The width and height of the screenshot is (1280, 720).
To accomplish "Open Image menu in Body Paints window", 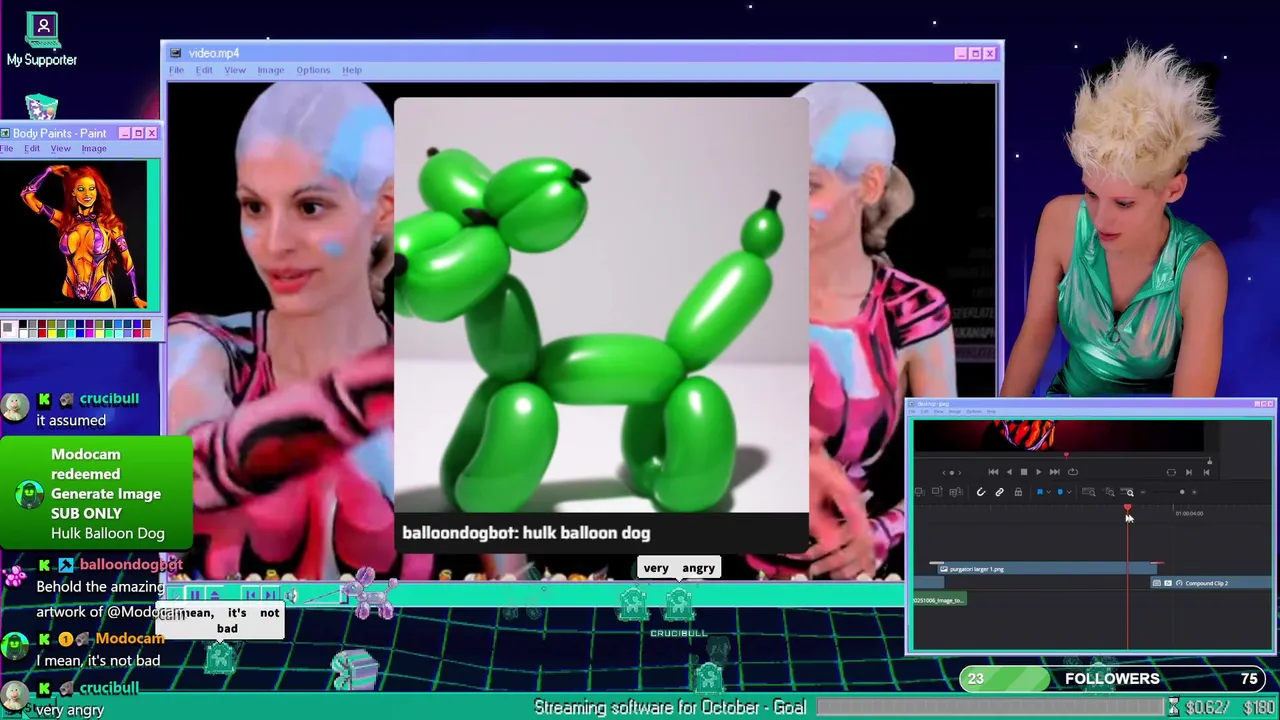I will [94, 149].
